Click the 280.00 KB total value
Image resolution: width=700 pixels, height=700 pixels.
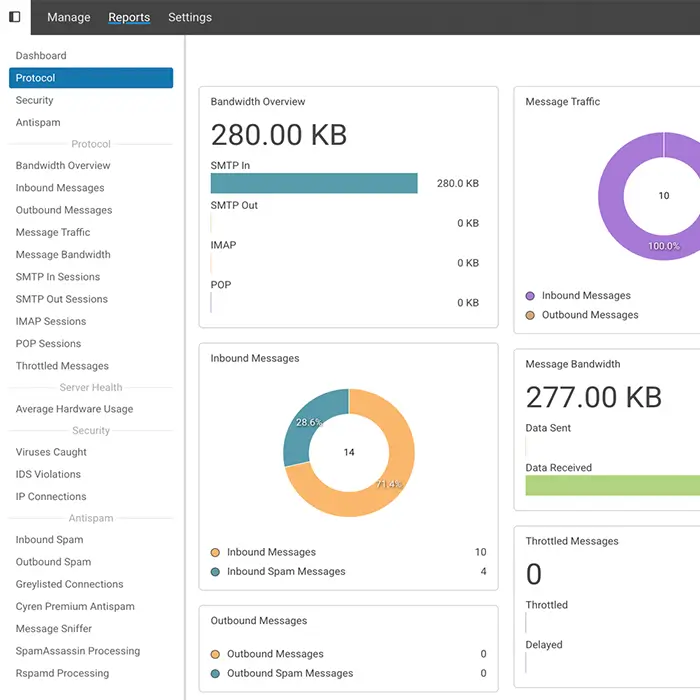click(279, 134)
